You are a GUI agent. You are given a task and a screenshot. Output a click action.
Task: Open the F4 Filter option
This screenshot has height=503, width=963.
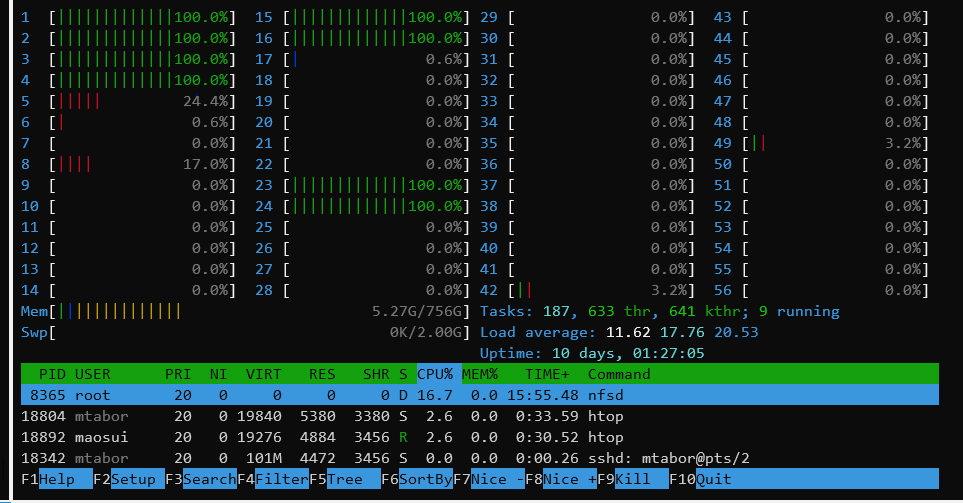click(x=281, y=479)
